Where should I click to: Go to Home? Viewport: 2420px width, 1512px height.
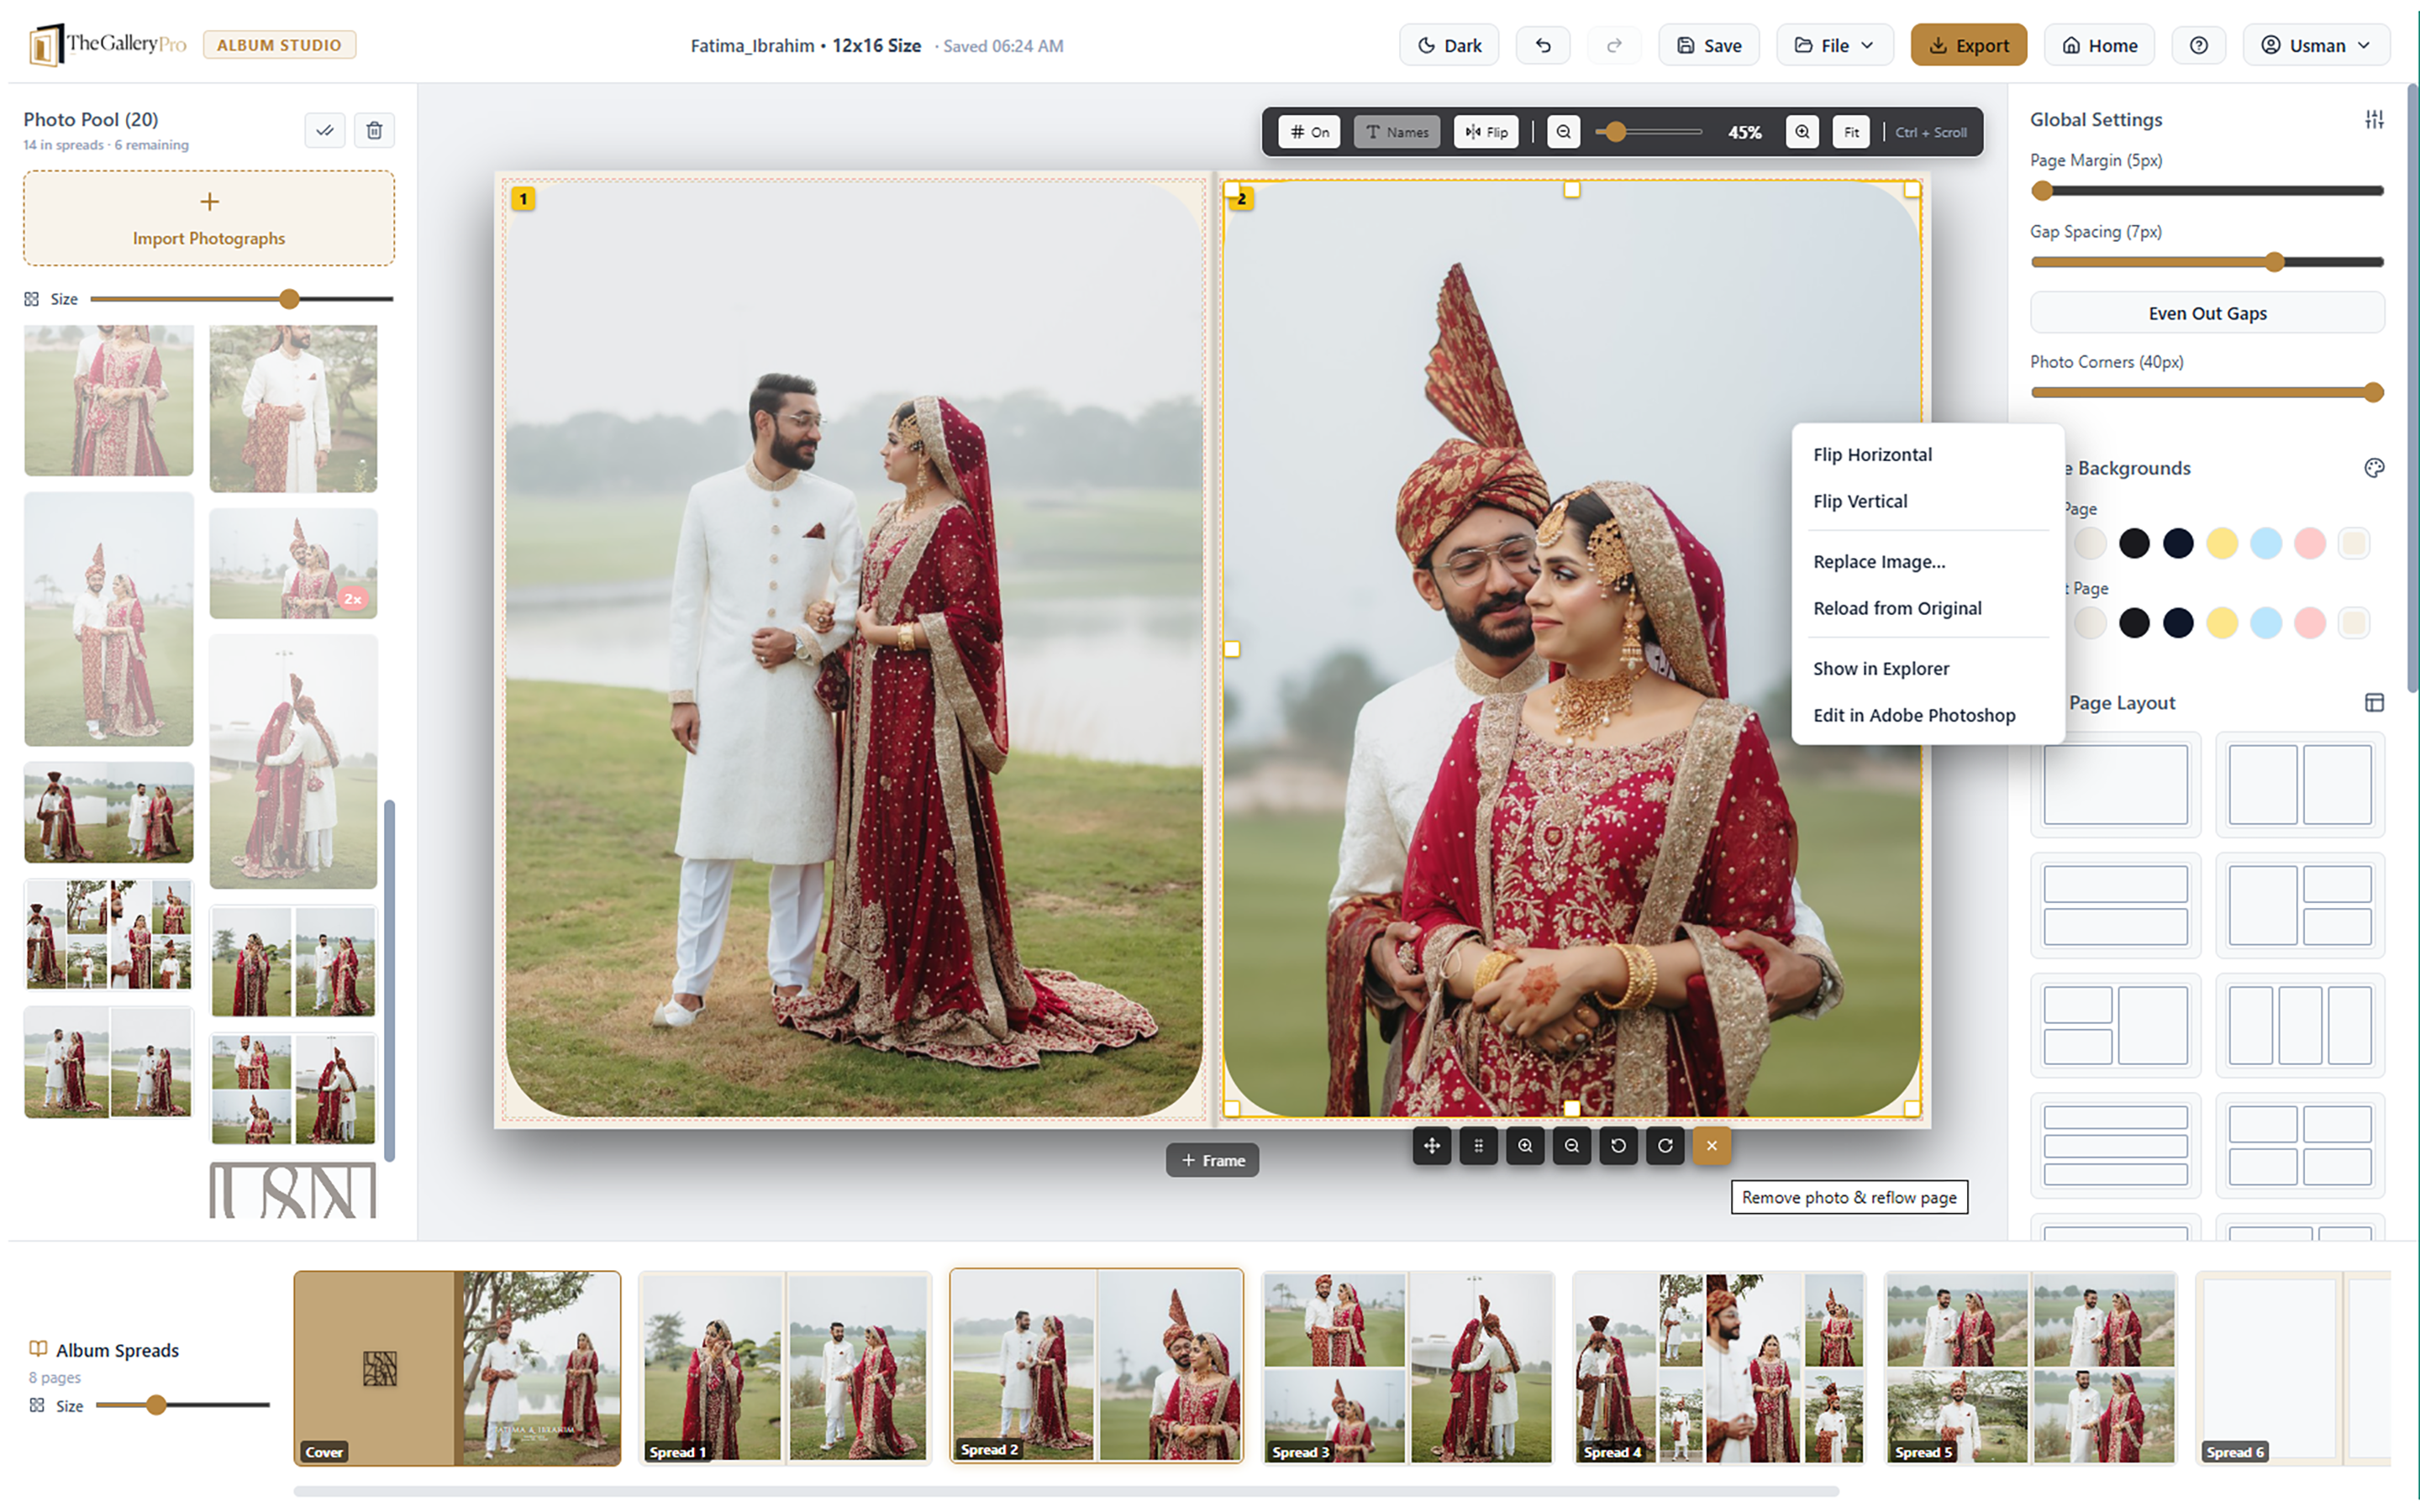tap(2099, 45)
